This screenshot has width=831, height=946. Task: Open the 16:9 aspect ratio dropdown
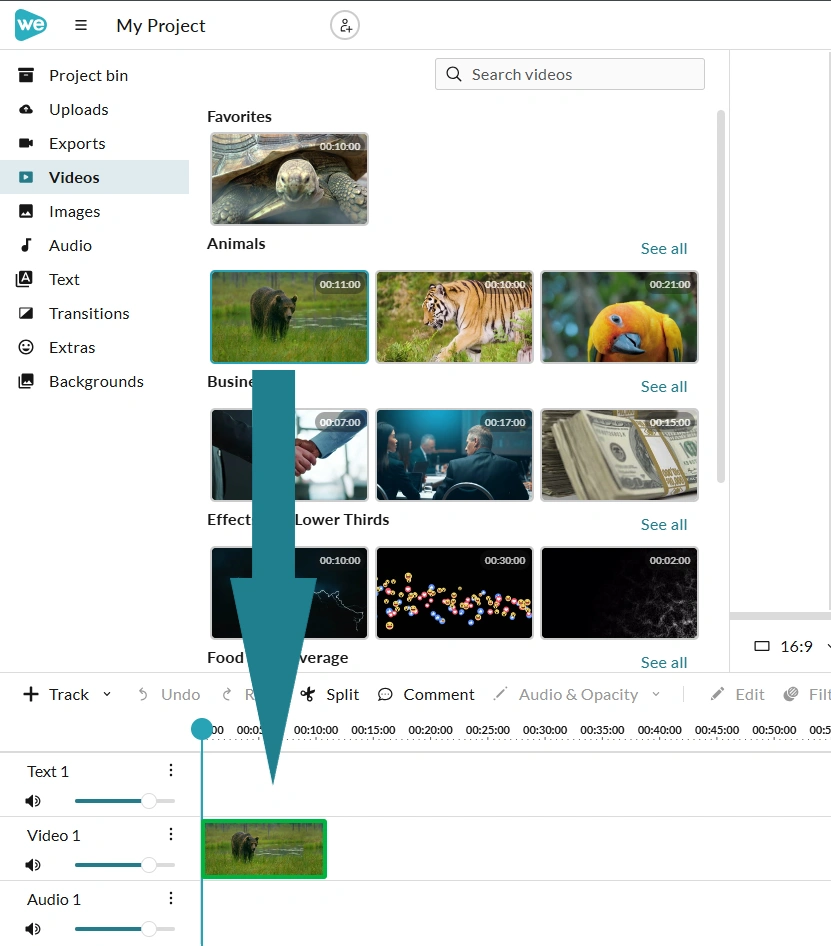coord(792,647)
